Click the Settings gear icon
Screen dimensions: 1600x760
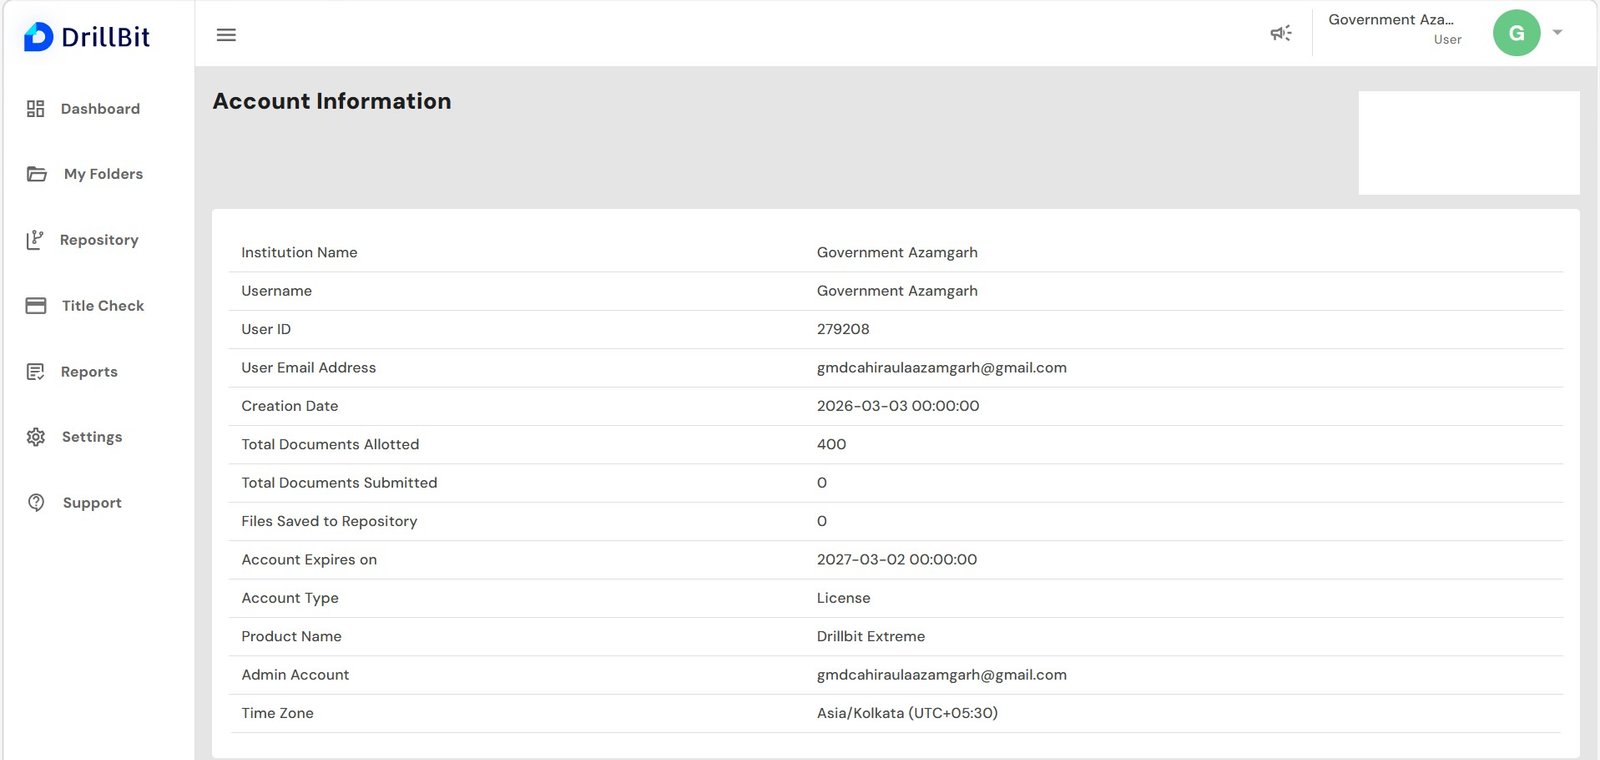[x=36, y=437]
